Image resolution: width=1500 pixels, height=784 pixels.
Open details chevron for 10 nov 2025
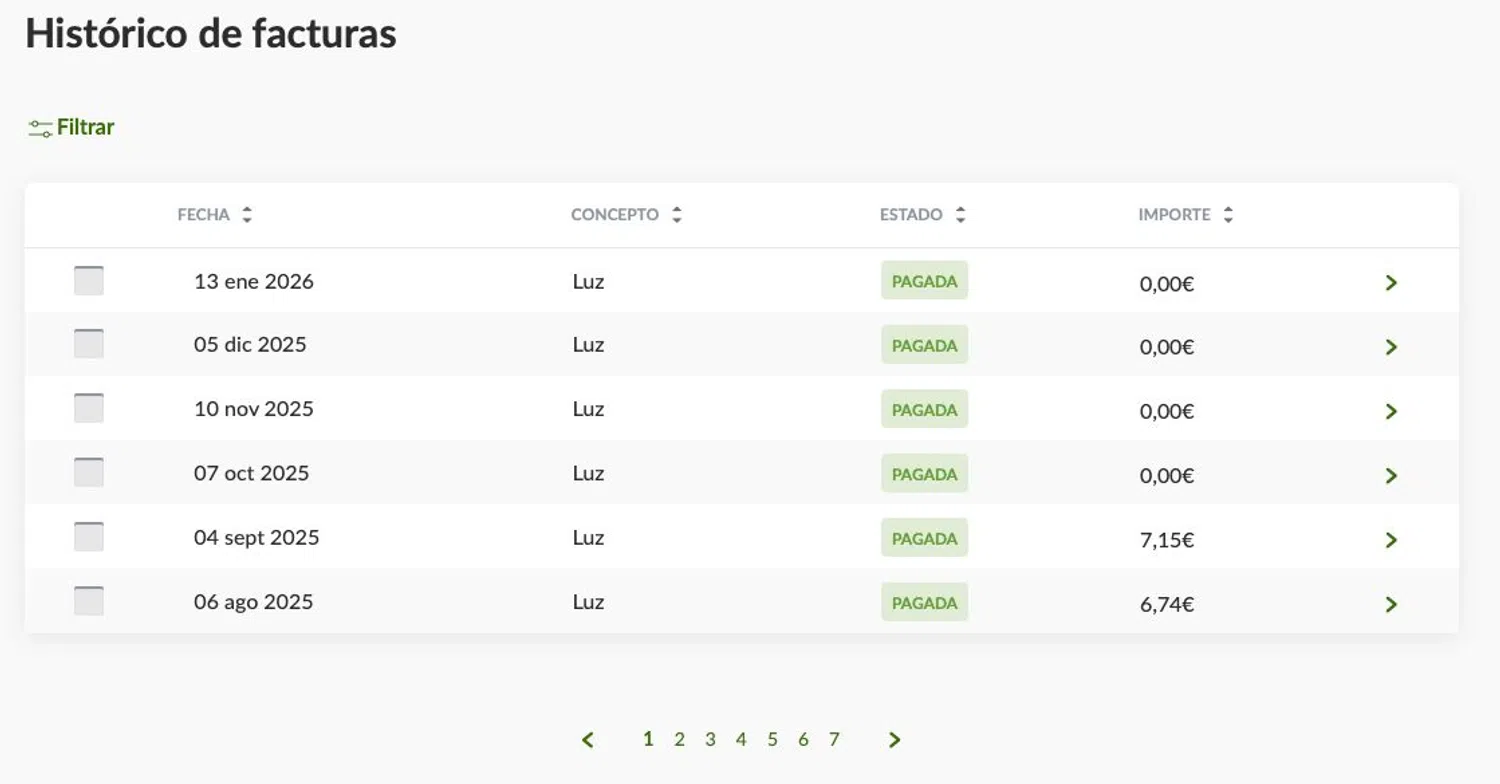[1391, 411]
